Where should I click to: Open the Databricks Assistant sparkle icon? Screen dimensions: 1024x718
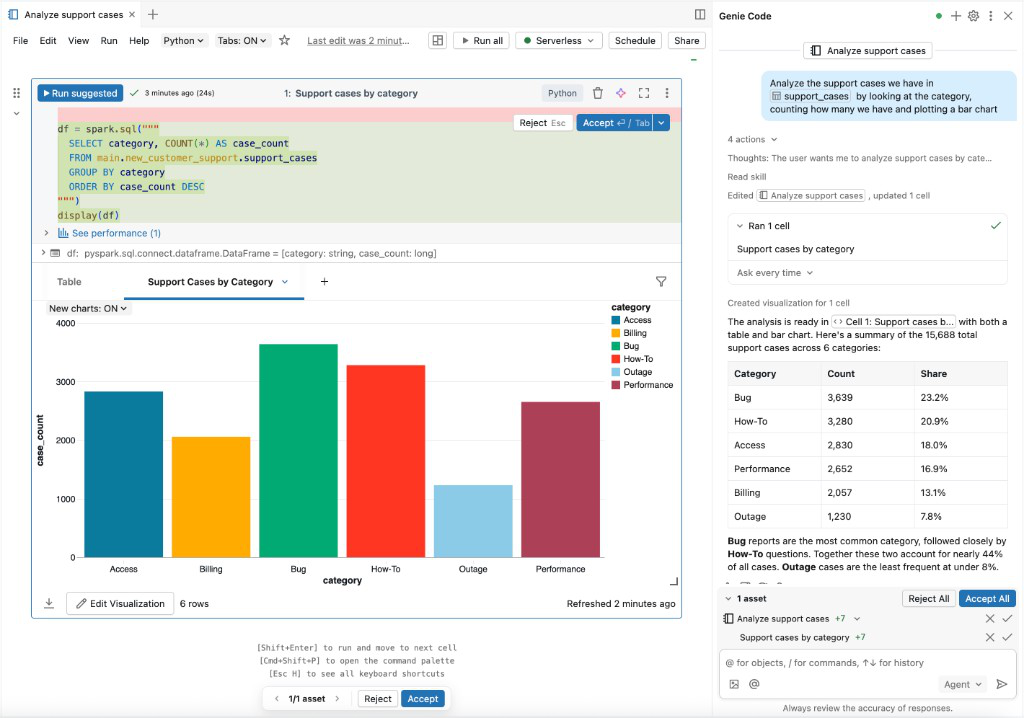click(620, 92)
